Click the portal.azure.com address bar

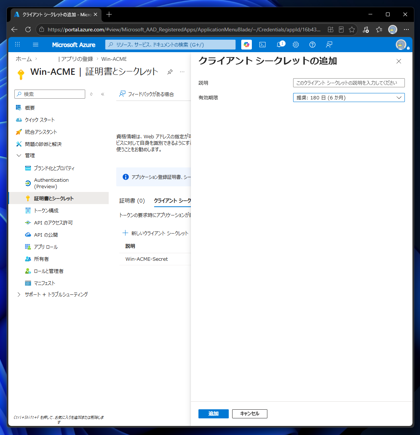183,30
